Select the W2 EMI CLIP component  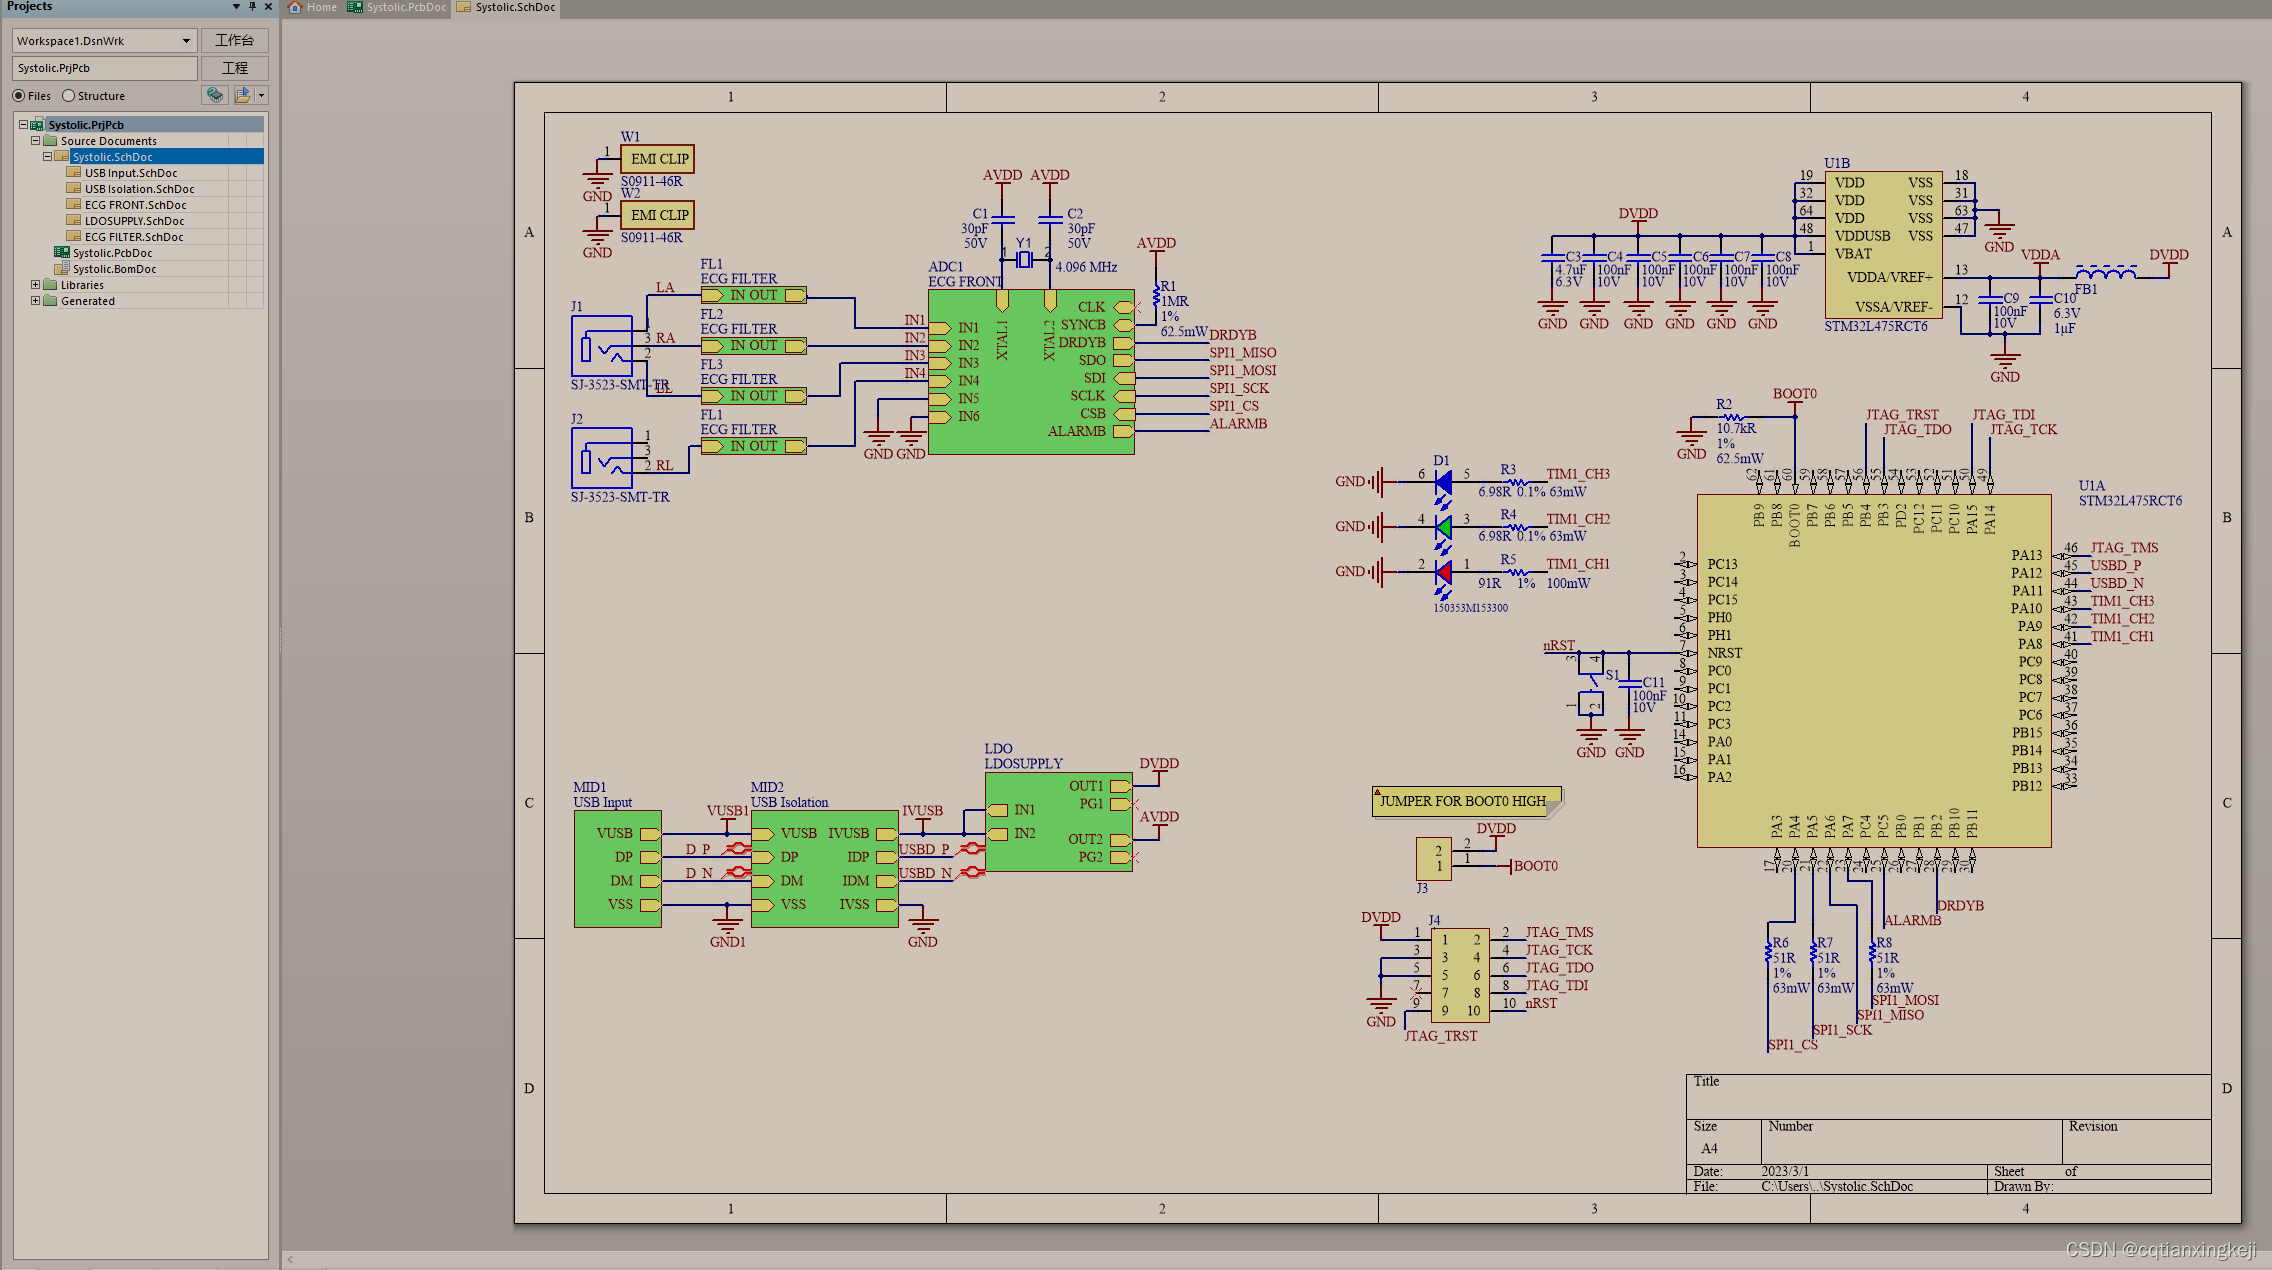[x=657, y=215]
